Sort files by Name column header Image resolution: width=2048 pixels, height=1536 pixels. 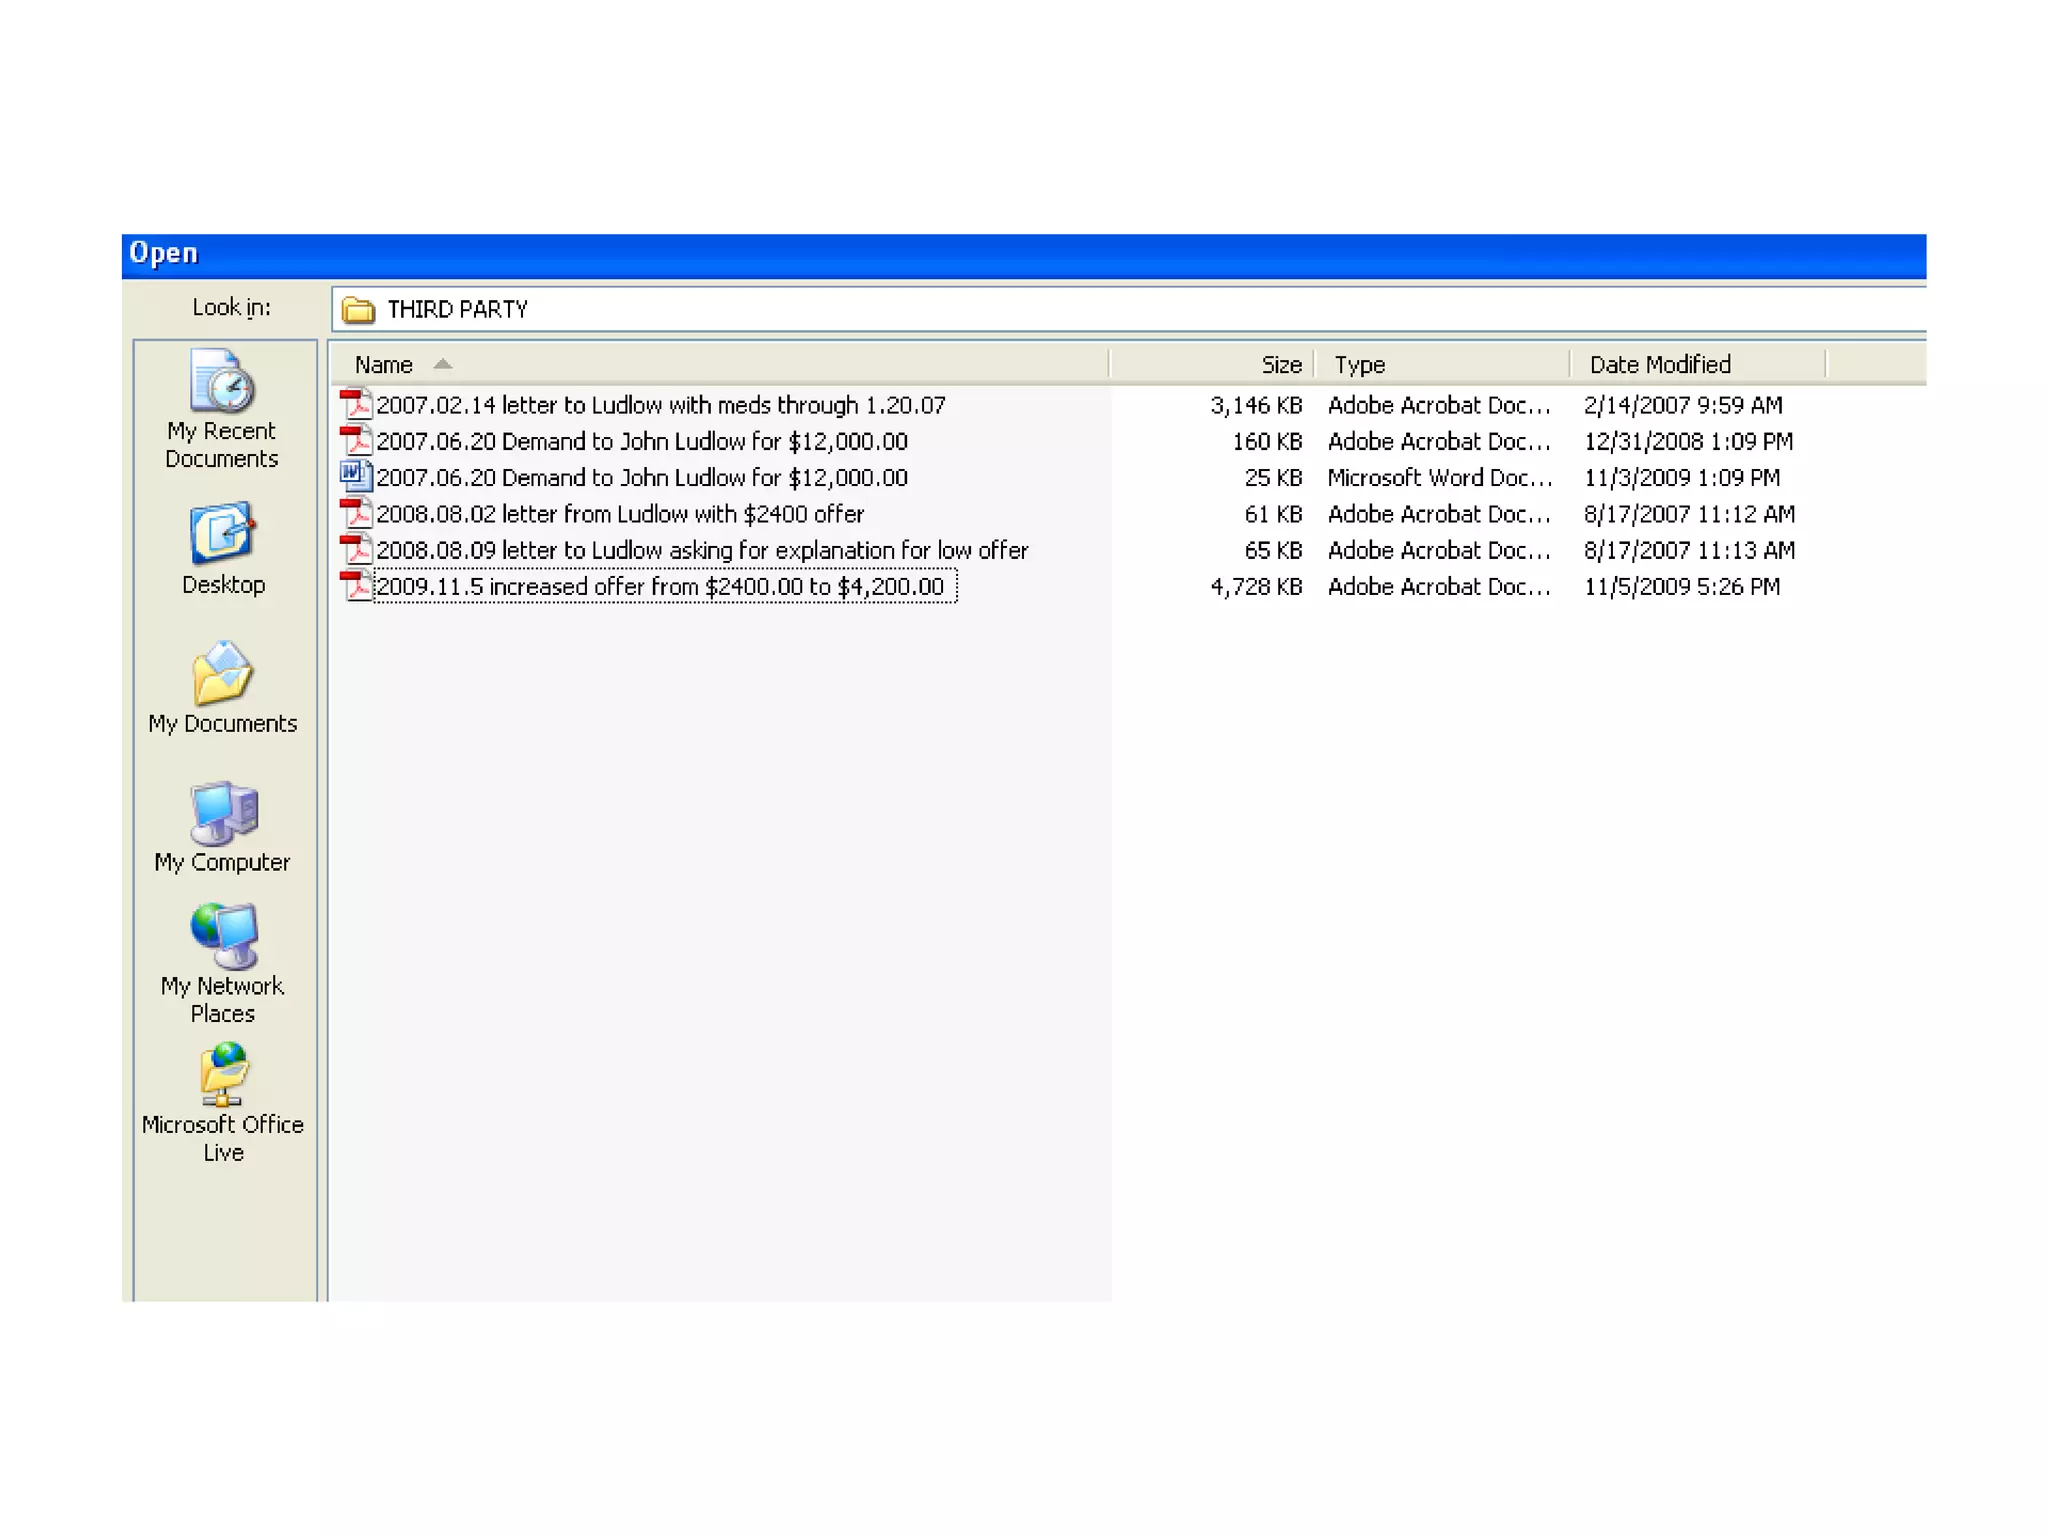384,365
